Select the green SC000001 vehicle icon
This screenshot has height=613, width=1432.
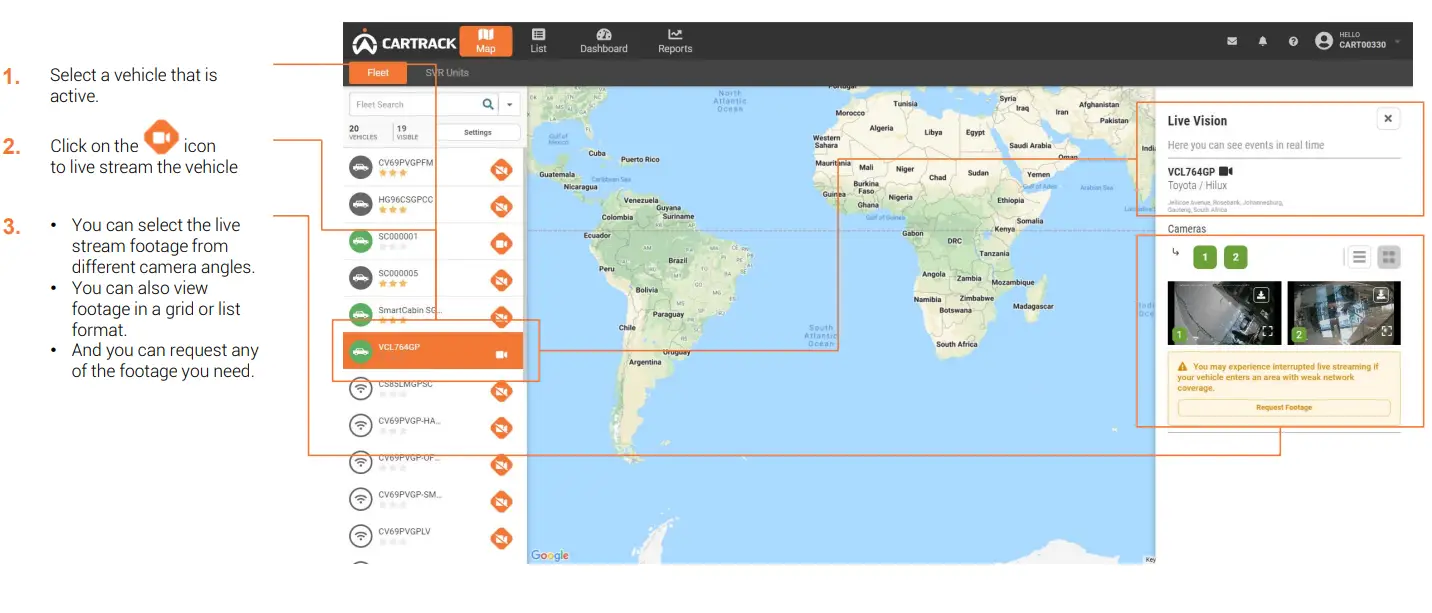[x=360, y=241]
